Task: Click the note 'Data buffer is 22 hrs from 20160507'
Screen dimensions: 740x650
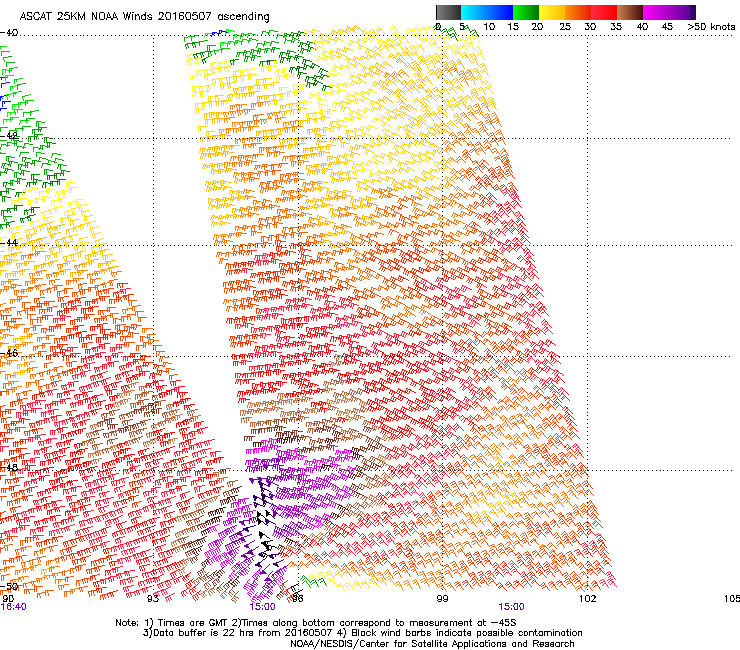Action: pos(241,633)
